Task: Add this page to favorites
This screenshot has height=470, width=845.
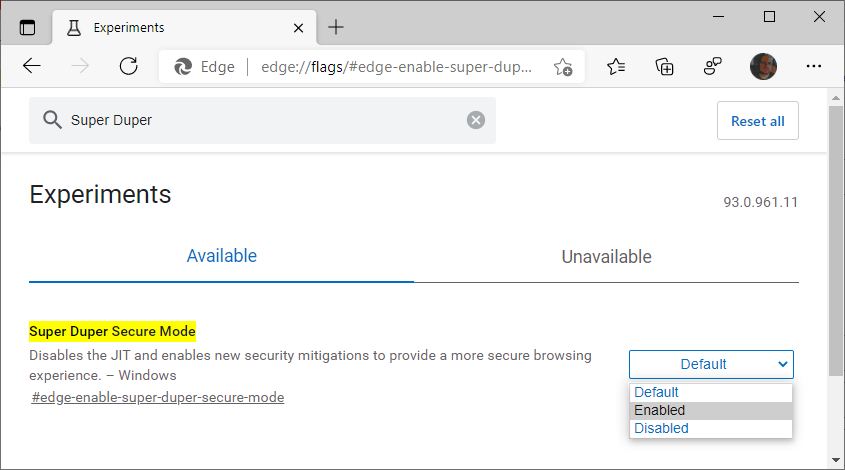Action: tap(563, 67)
